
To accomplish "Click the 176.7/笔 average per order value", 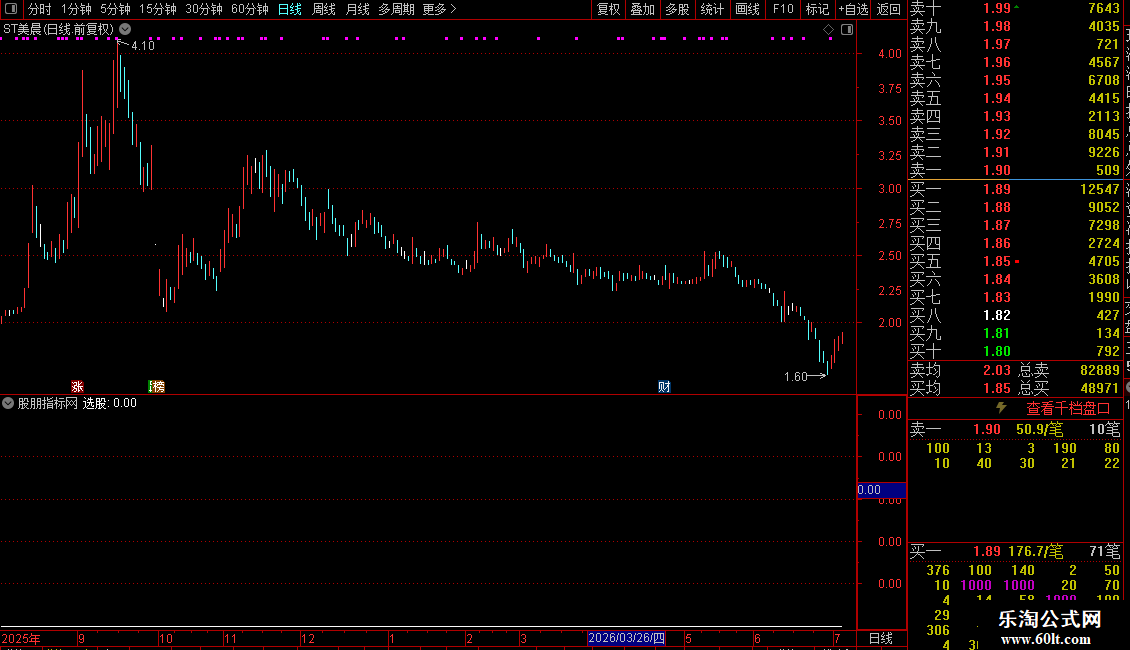I will pos(1036,551).
